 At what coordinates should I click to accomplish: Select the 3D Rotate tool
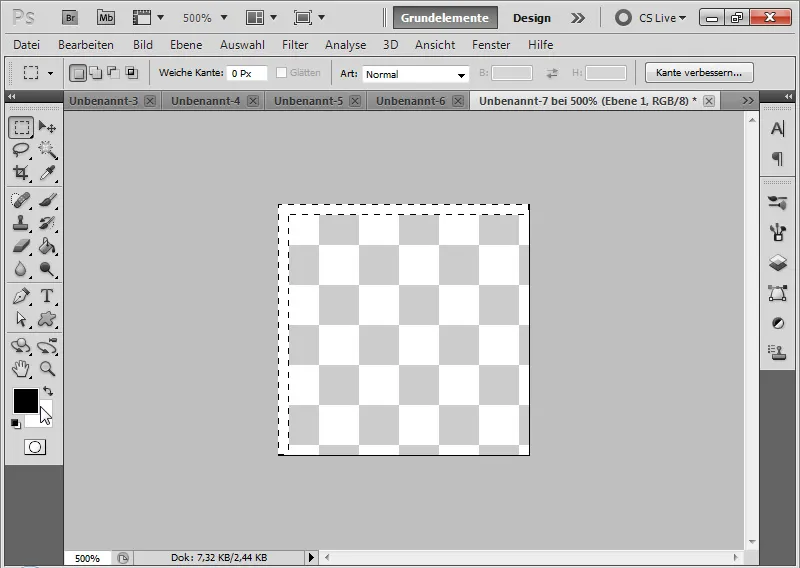tap(21, 346)
